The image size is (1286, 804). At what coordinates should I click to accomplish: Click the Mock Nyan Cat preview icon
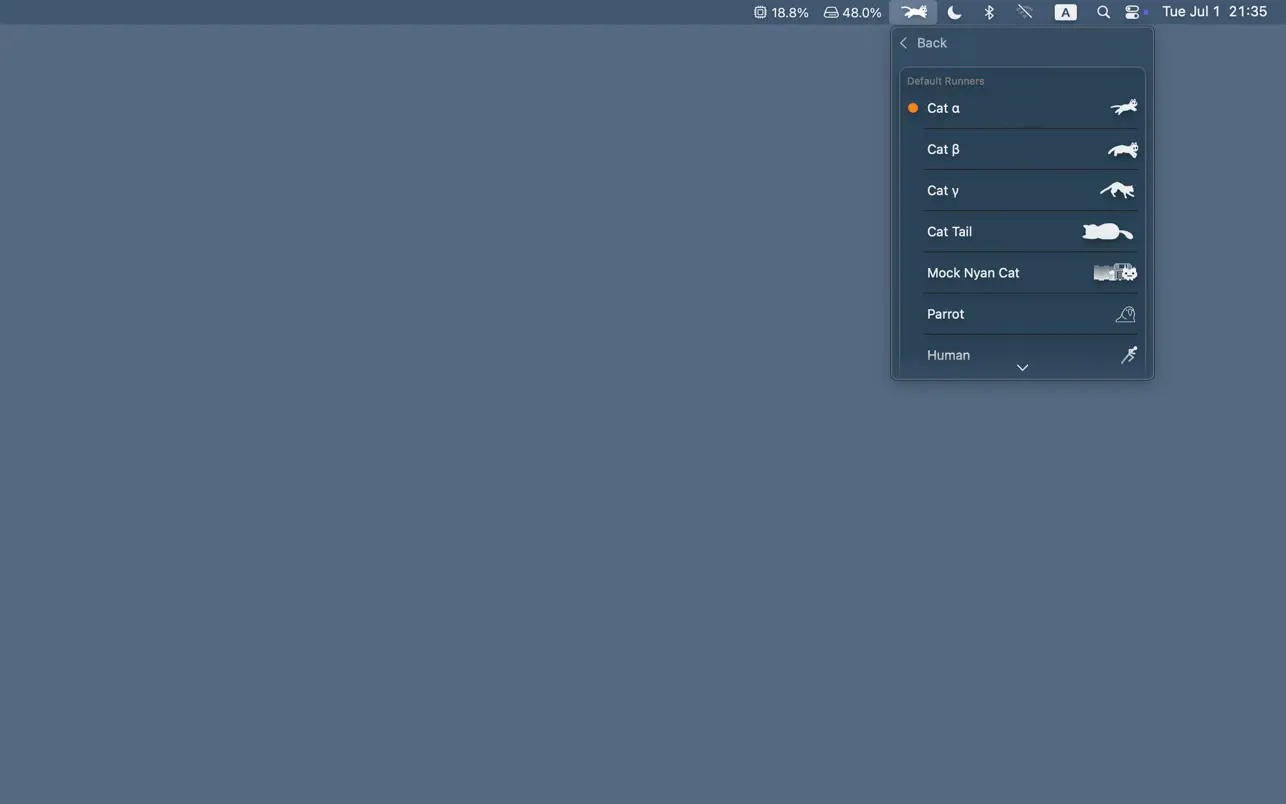point(1115,272)
